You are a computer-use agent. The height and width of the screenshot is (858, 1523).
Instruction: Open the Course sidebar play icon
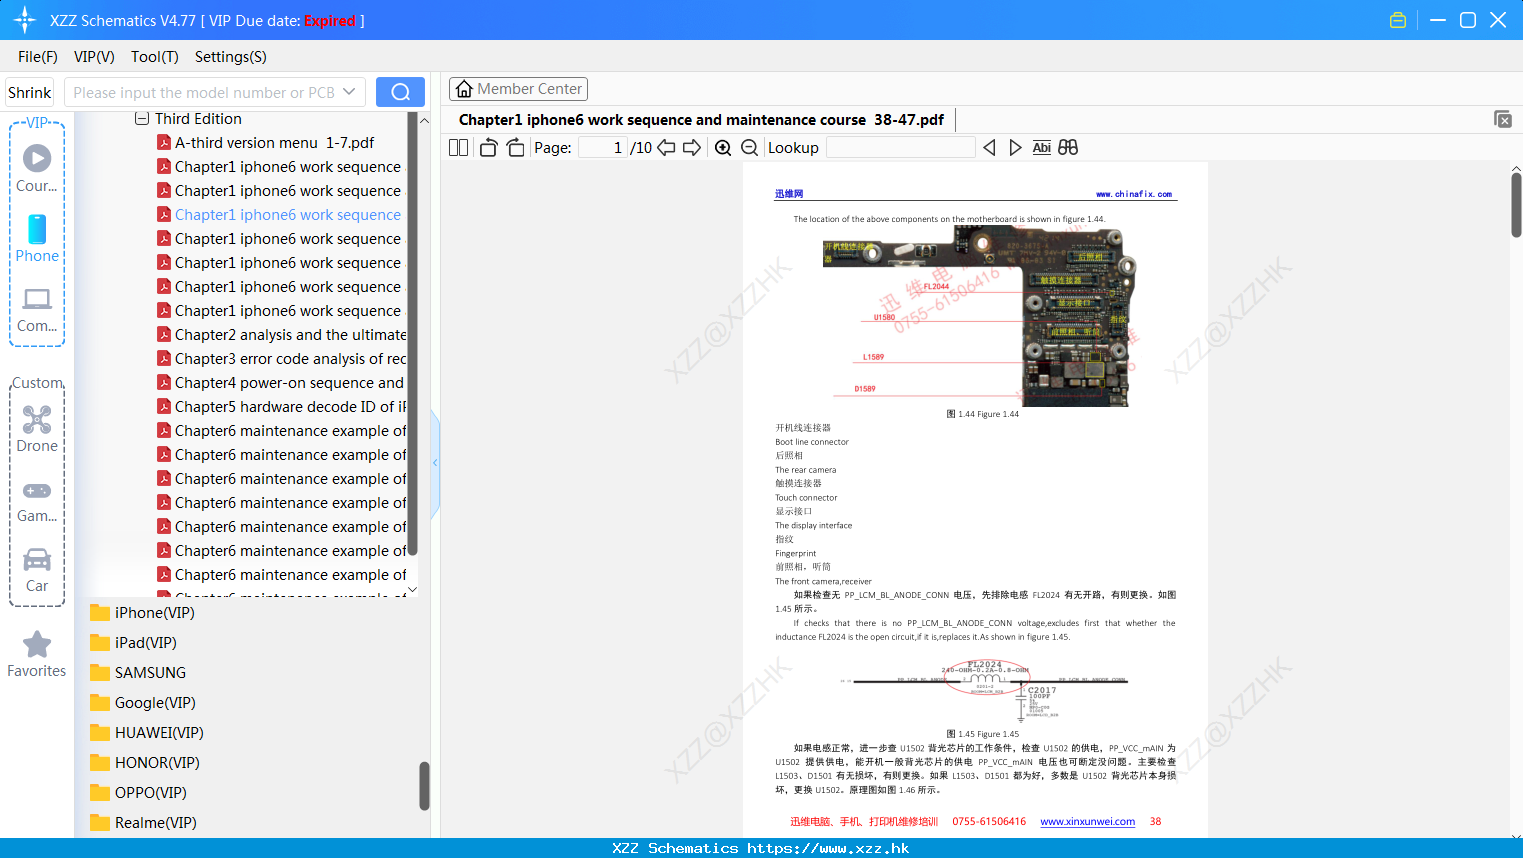point(37,158)
